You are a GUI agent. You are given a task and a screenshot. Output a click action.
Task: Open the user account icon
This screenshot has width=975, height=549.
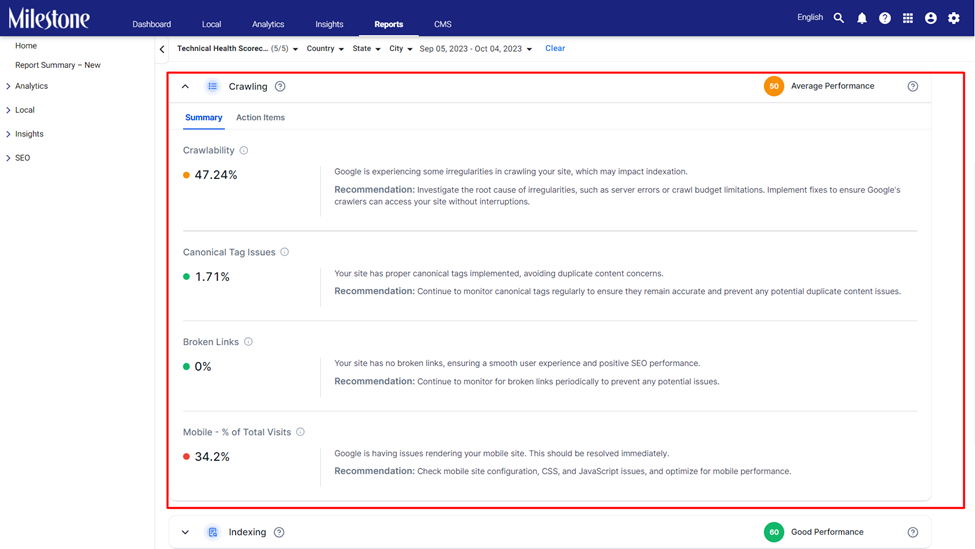[x=931, y=18]
